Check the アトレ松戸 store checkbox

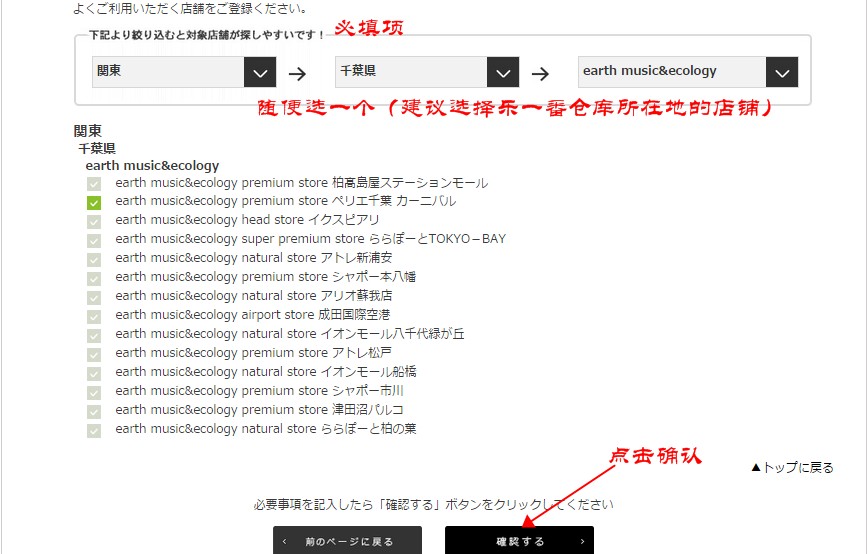94,354
